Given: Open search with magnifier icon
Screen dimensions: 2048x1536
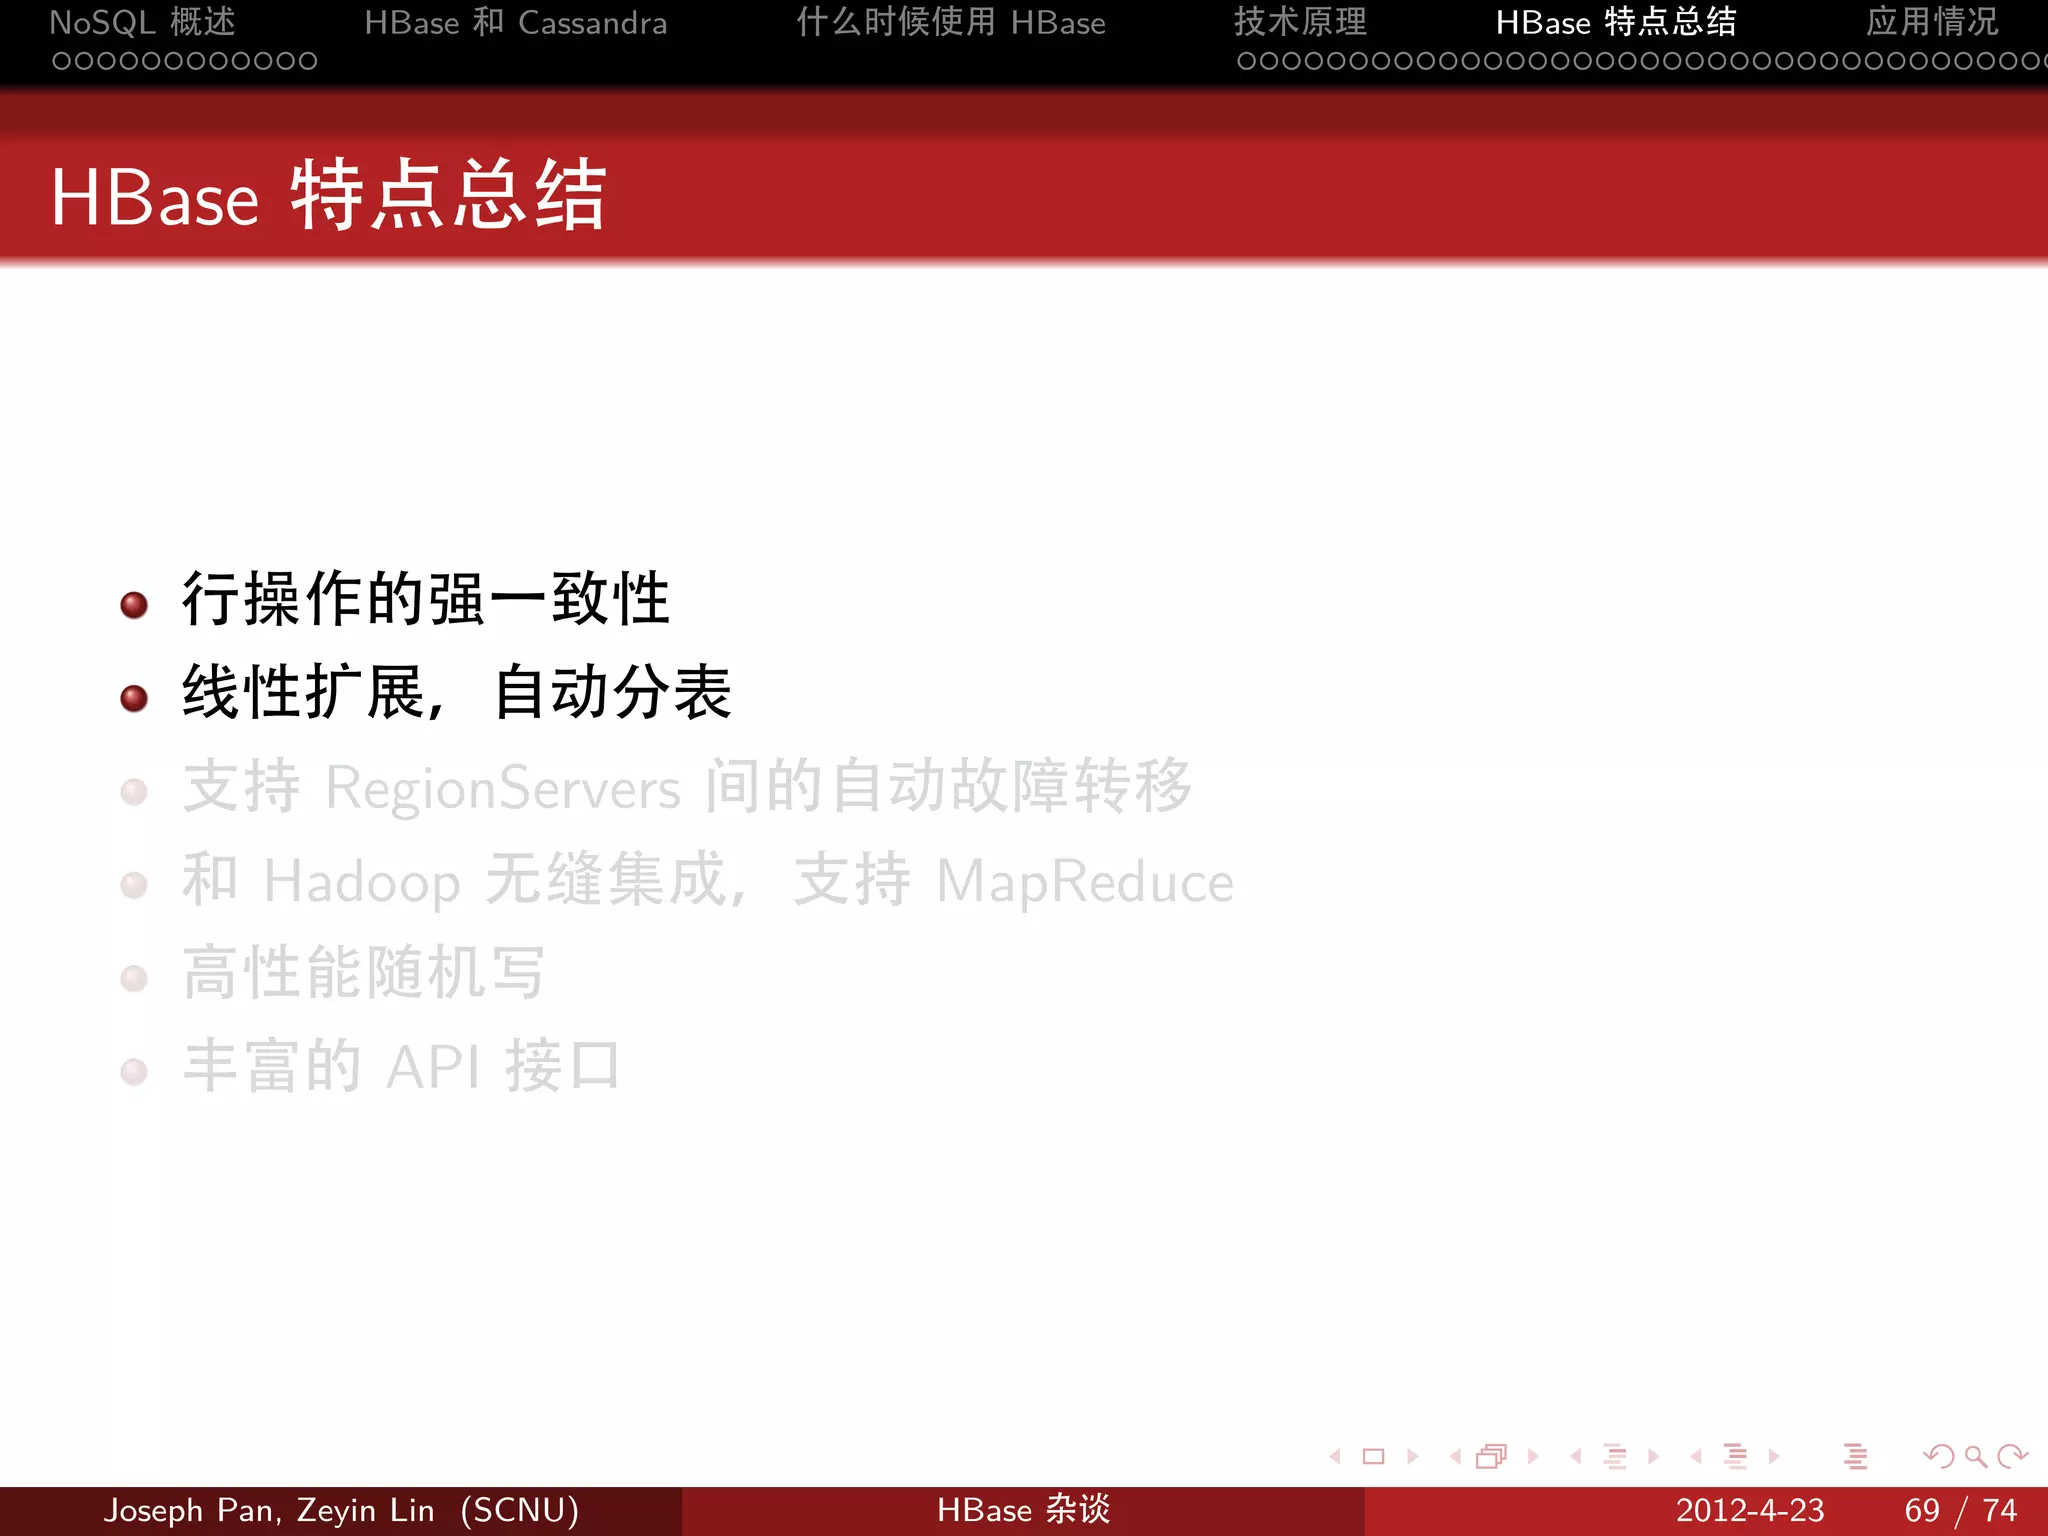Looking at the screenshot, I should point(1976,1457).
